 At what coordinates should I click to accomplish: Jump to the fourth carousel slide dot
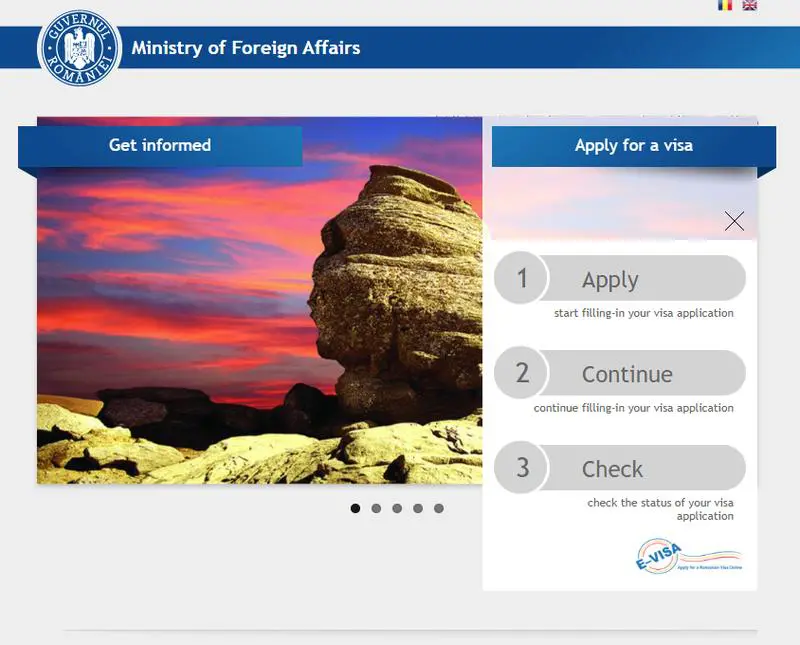(418, 508)
